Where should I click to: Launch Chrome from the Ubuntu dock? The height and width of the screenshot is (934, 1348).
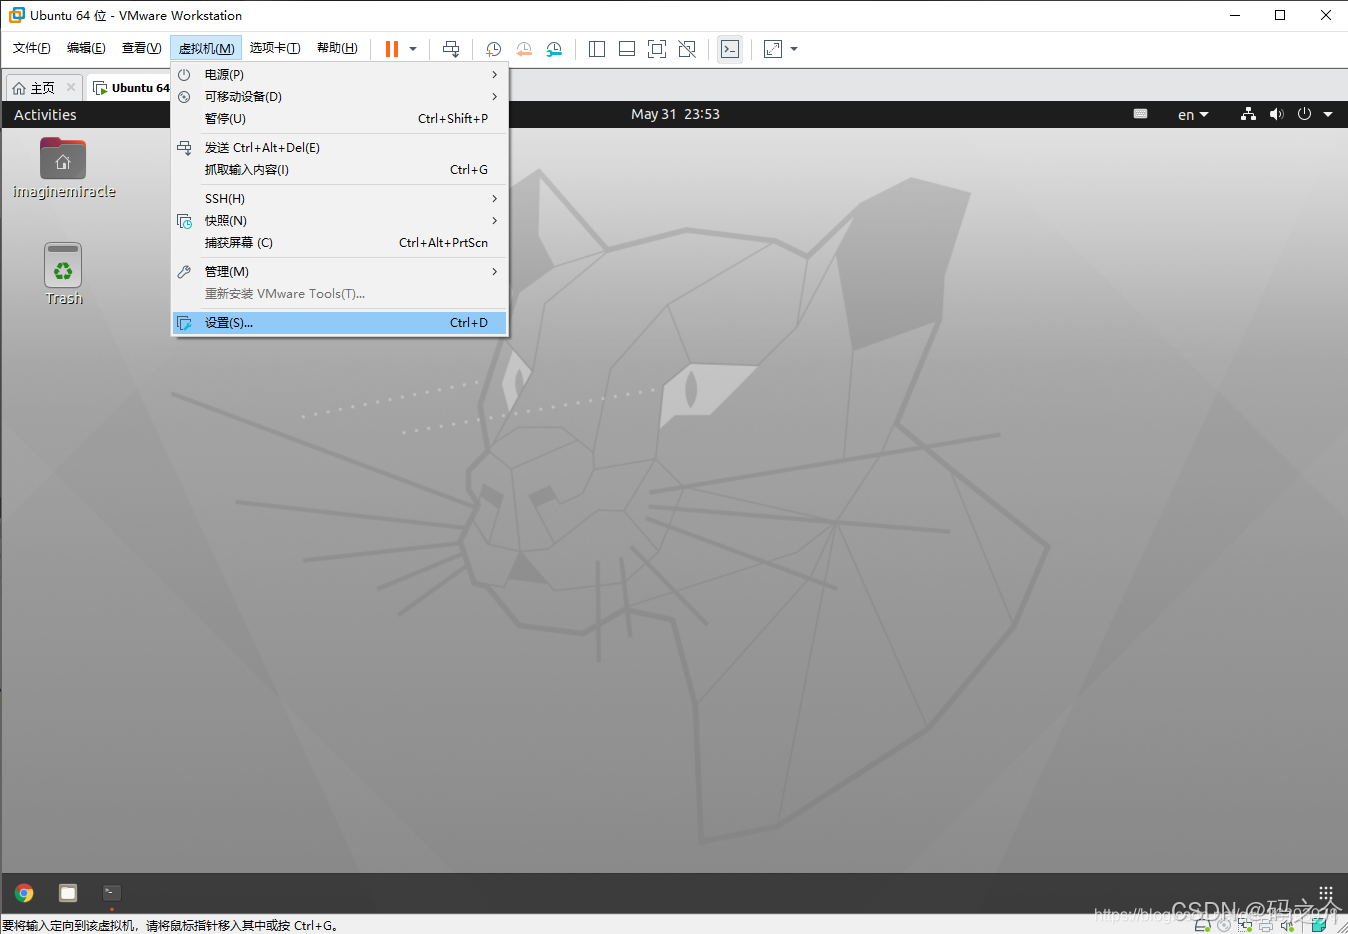[24, 893]
